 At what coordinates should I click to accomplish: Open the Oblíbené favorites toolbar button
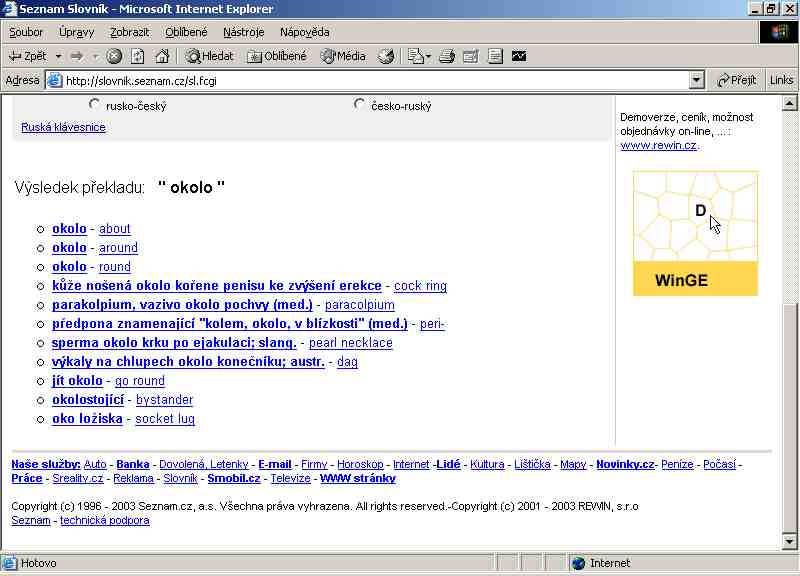coord(277,56)
